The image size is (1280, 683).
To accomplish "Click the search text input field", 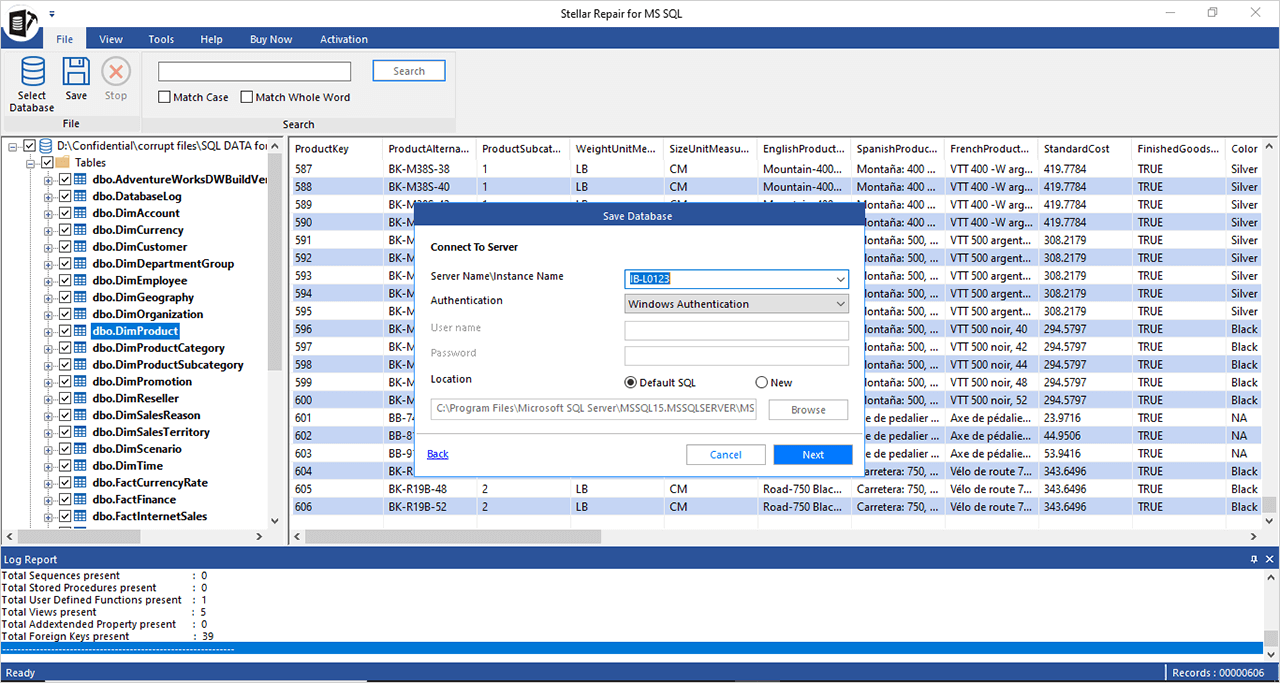I will tap(254, 71).
